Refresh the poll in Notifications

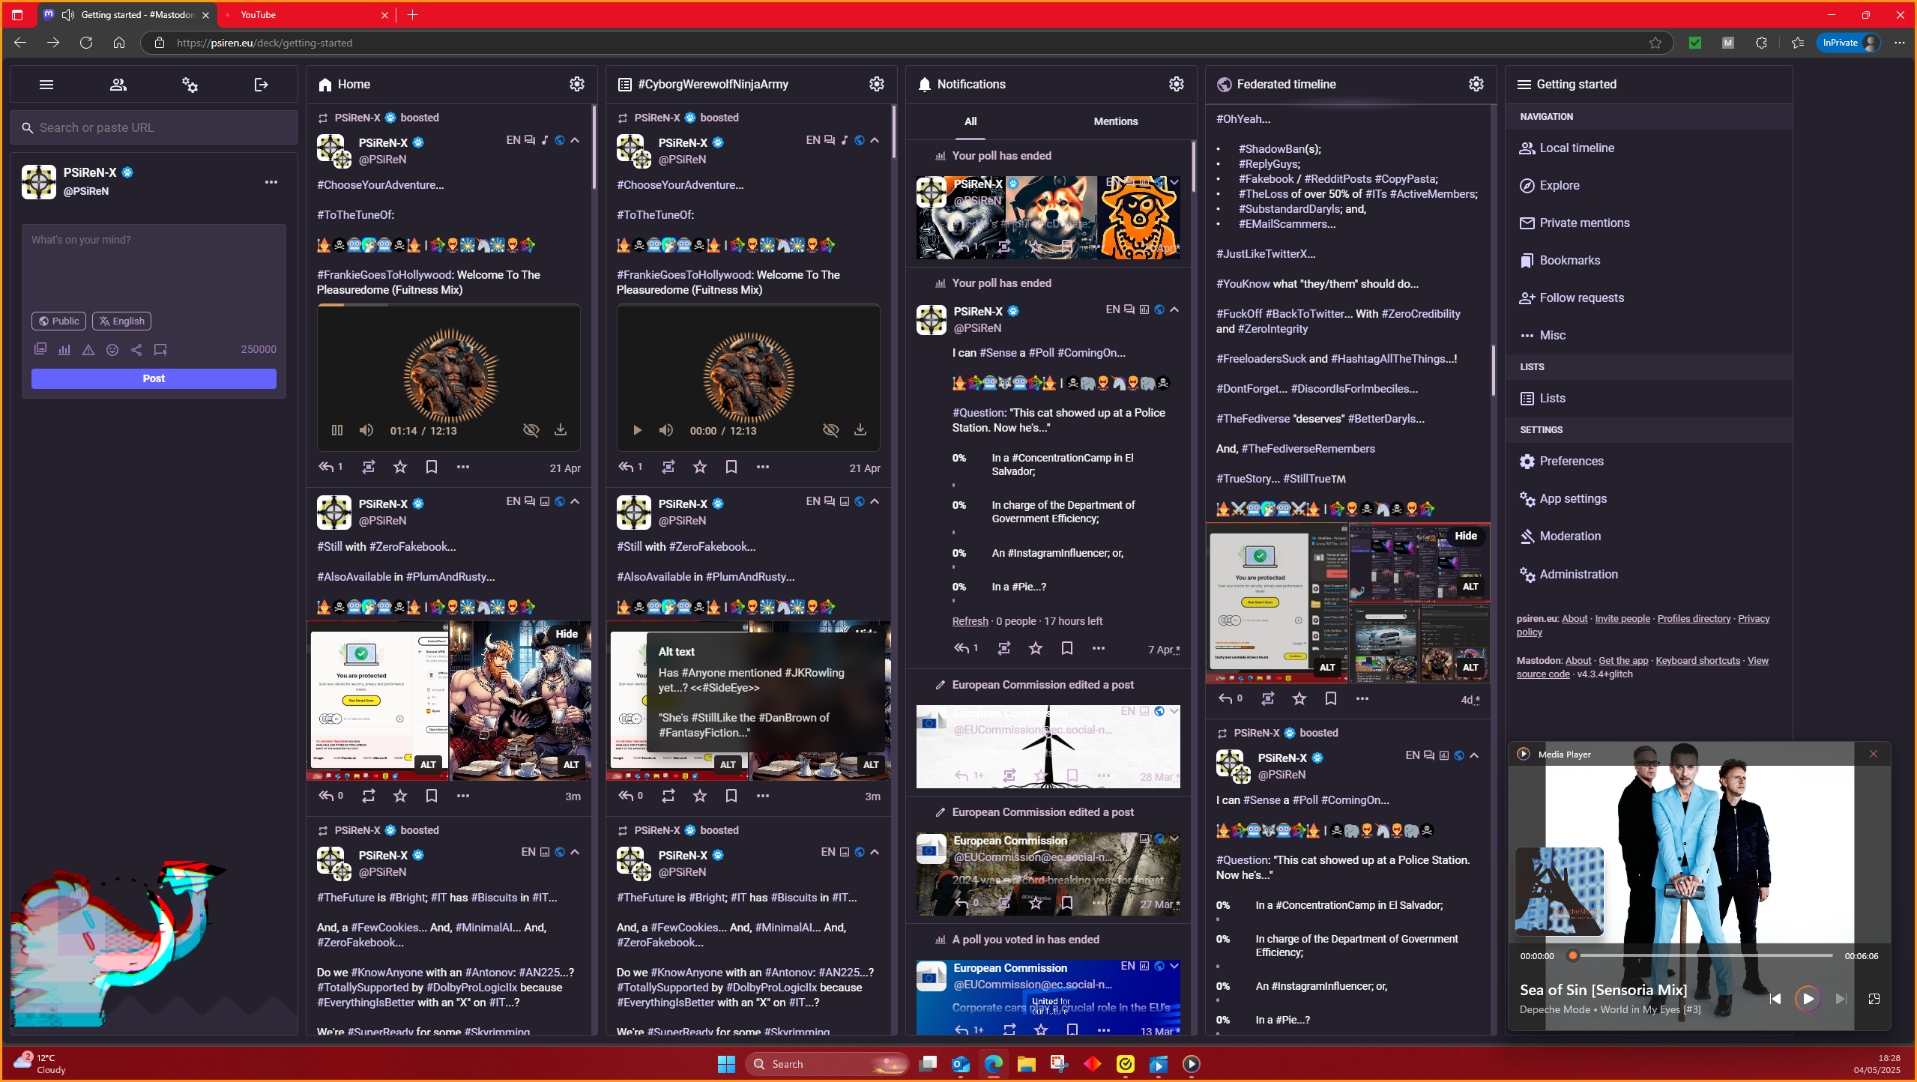[970, 621]
